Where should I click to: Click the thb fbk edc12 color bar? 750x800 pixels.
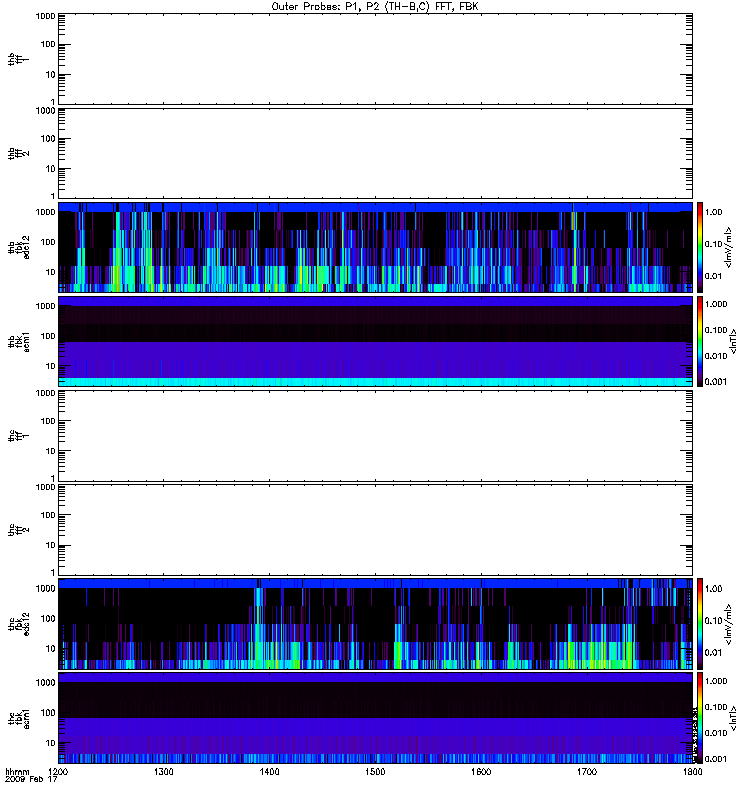pyautogui.click(x=700, y=247)
